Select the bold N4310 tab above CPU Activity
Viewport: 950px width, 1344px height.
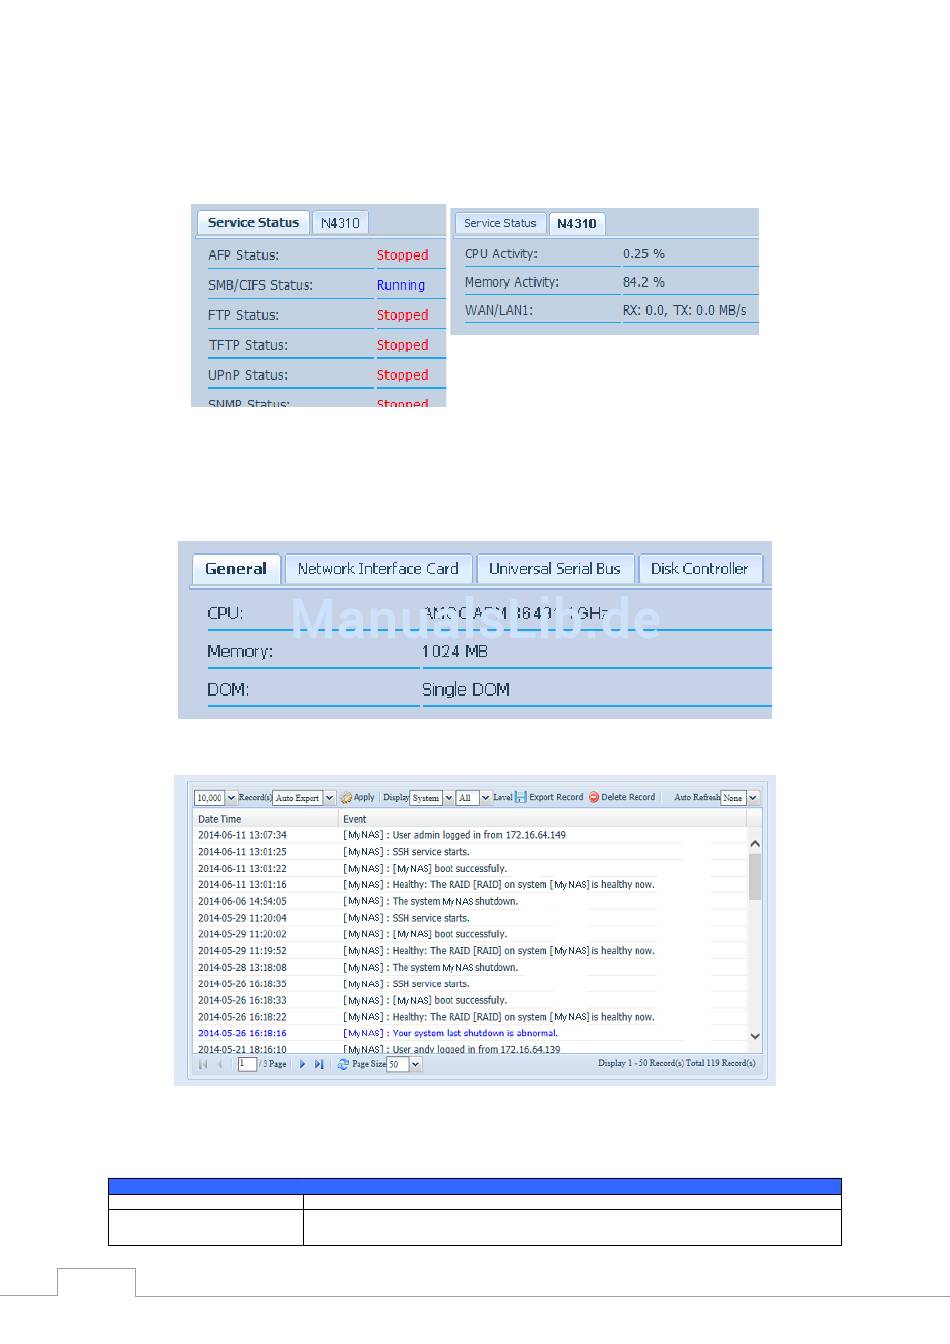pos(577,223)
